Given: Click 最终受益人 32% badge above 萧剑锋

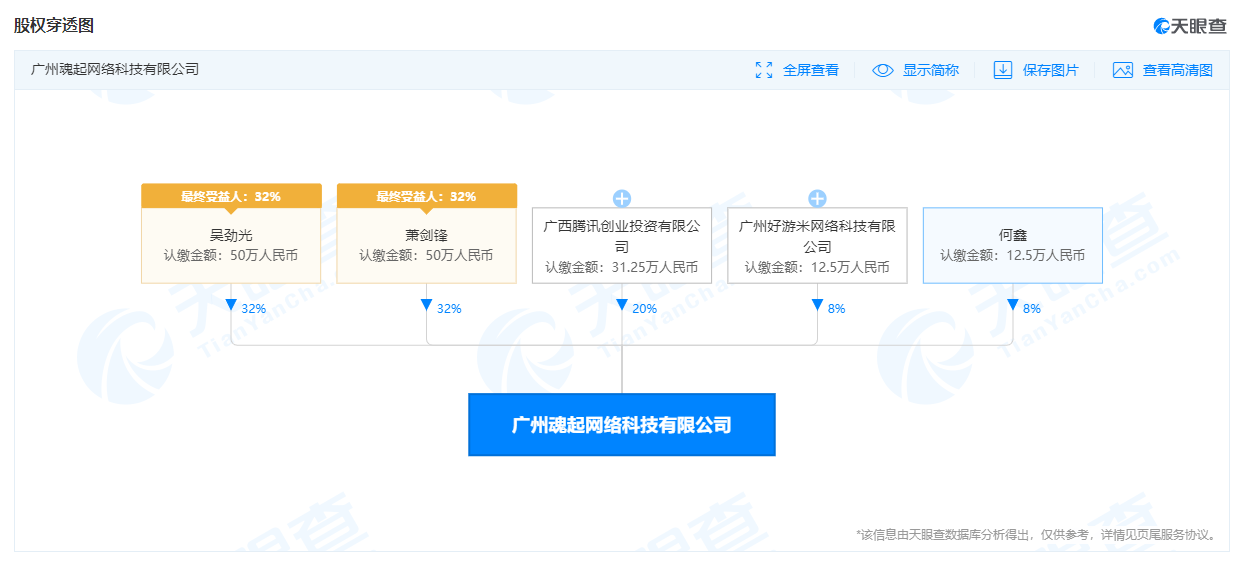Looking at the screenshot, I should pos(427,196).
